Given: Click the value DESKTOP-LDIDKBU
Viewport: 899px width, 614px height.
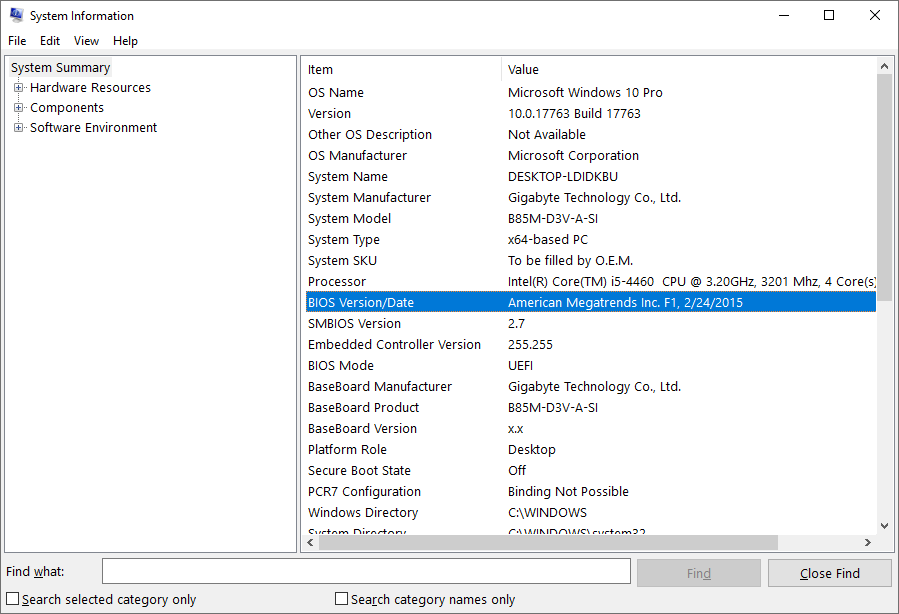Looking at the screenshot, I should pos(562,177).
